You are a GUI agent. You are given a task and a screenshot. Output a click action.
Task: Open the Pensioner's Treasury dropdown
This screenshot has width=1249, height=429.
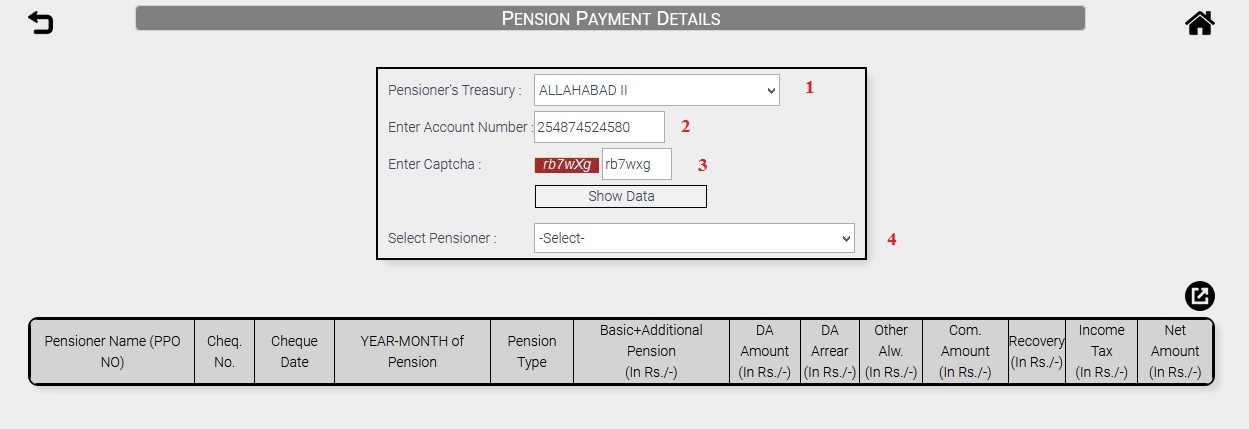tap(656, 90)
